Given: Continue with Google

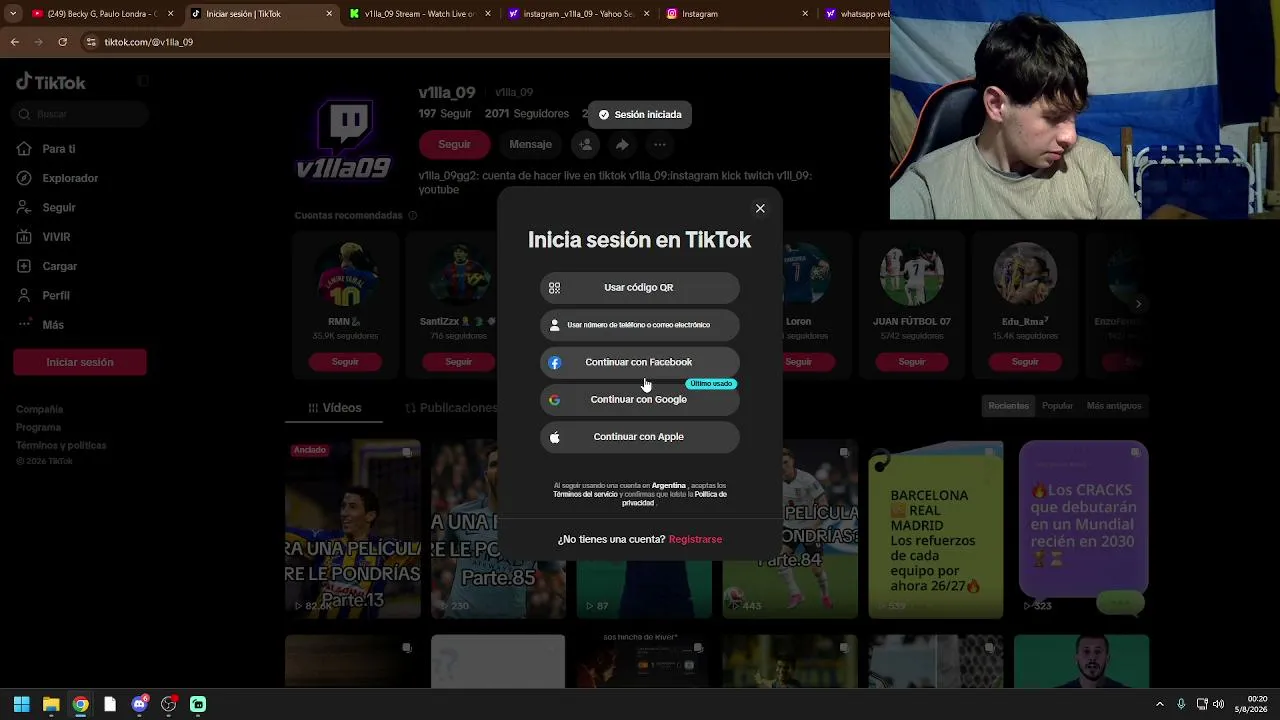Looking at the screenshot, I should point(640,400).
